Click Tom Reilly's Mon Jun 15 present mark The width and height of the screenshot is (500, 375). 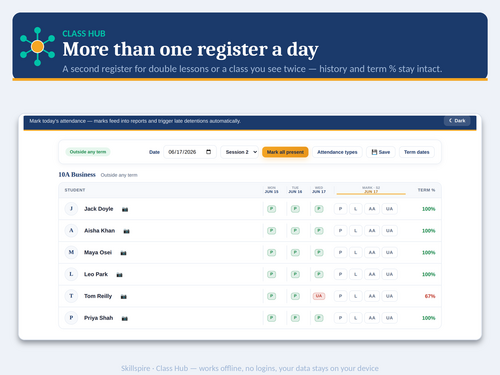(x=272, y=296)
